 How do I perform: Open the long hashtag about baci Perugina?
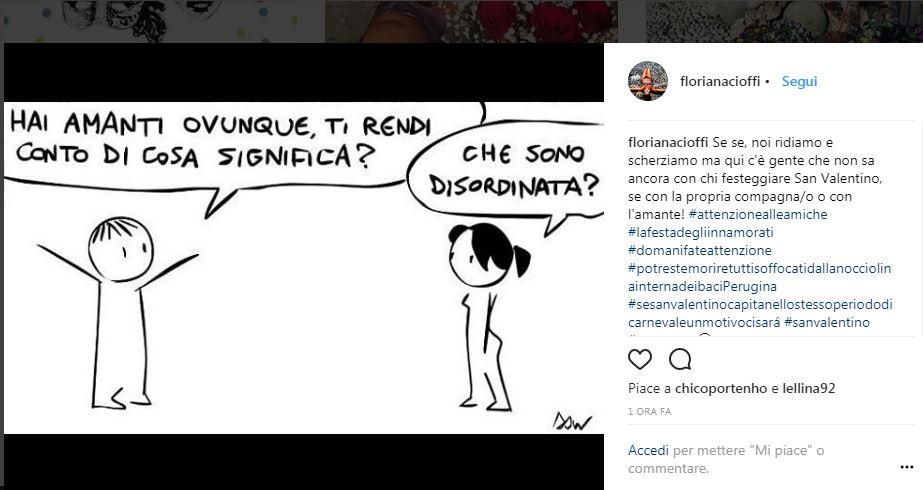point(759,277)
